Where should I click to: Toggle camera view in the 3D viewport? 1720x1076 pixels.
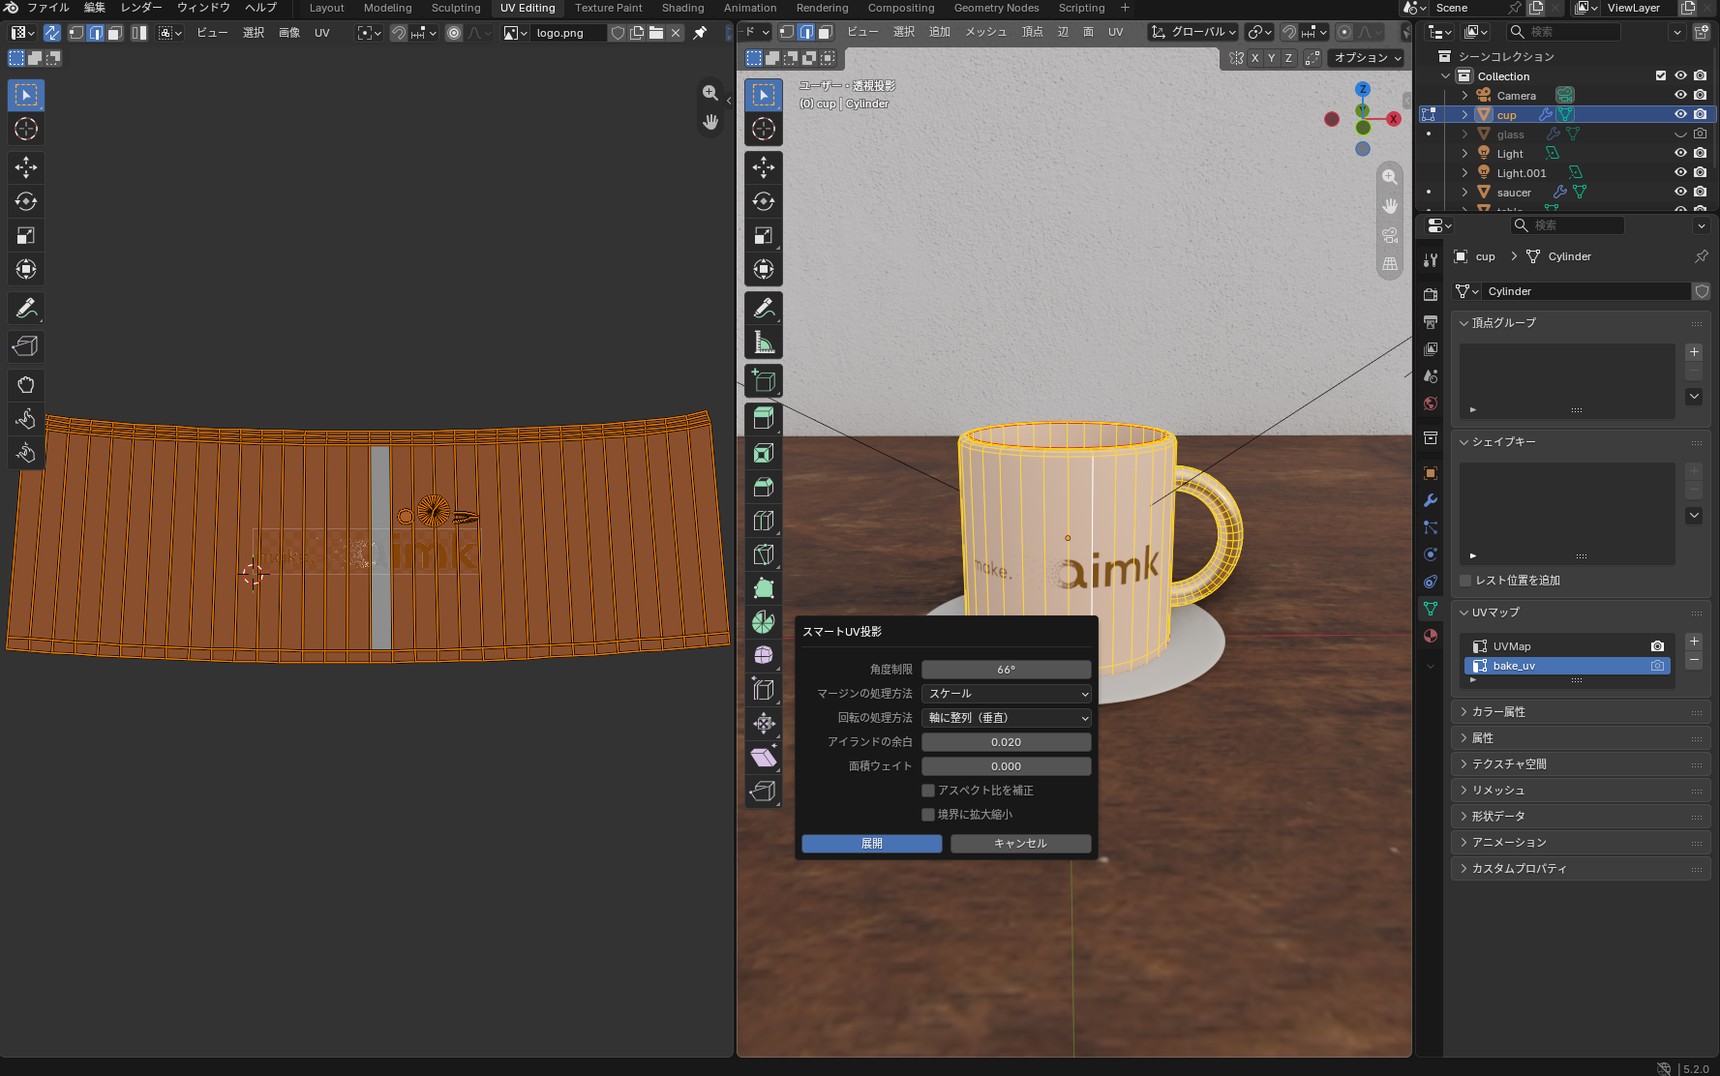click(x=1390, y=236)
